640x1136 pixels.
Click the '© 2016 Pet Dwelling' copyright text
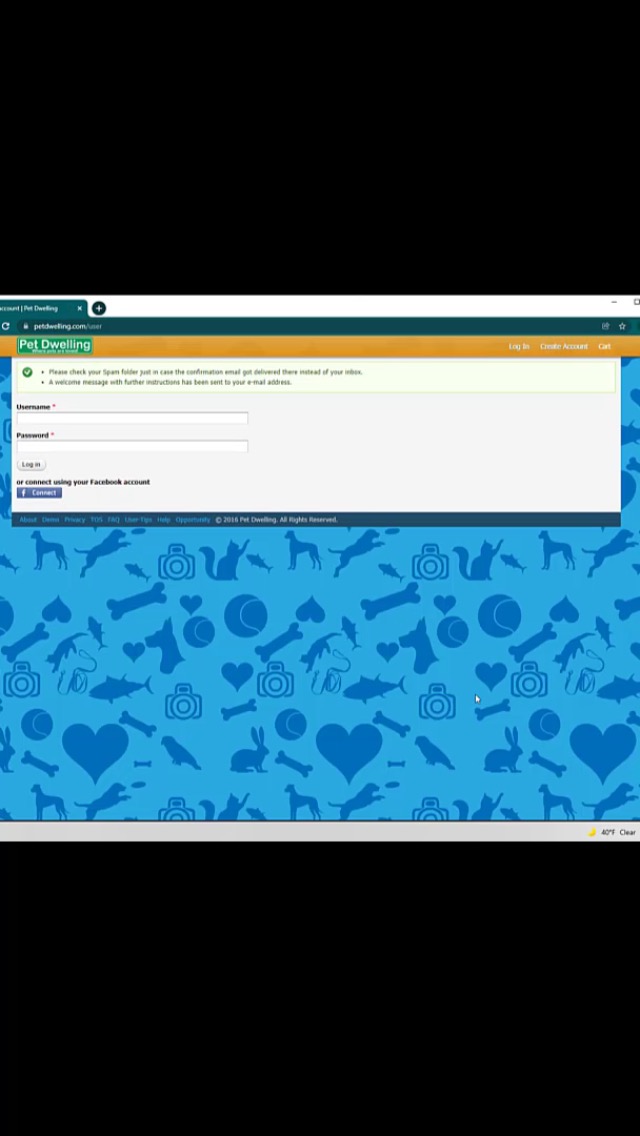click(x=276, y=519)
